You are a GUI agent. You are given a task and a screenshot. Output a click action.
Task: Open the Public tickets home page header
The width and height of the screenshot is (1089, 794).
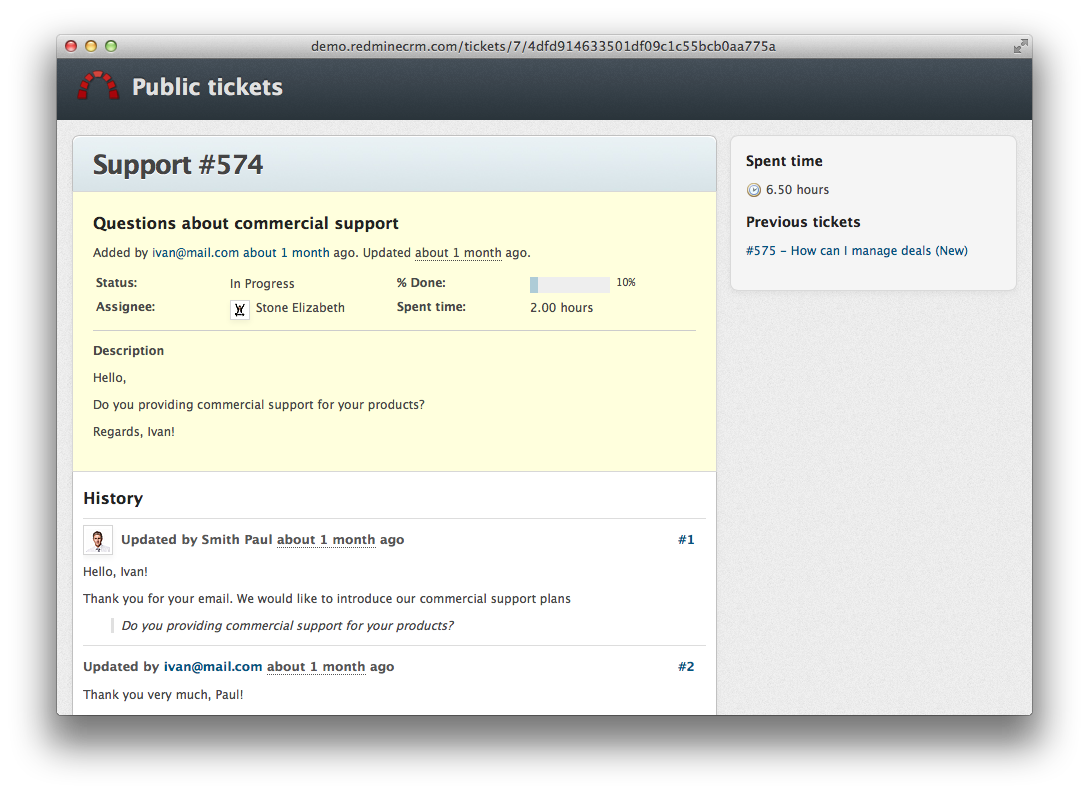pyautogui.click(x=207, y=87)
